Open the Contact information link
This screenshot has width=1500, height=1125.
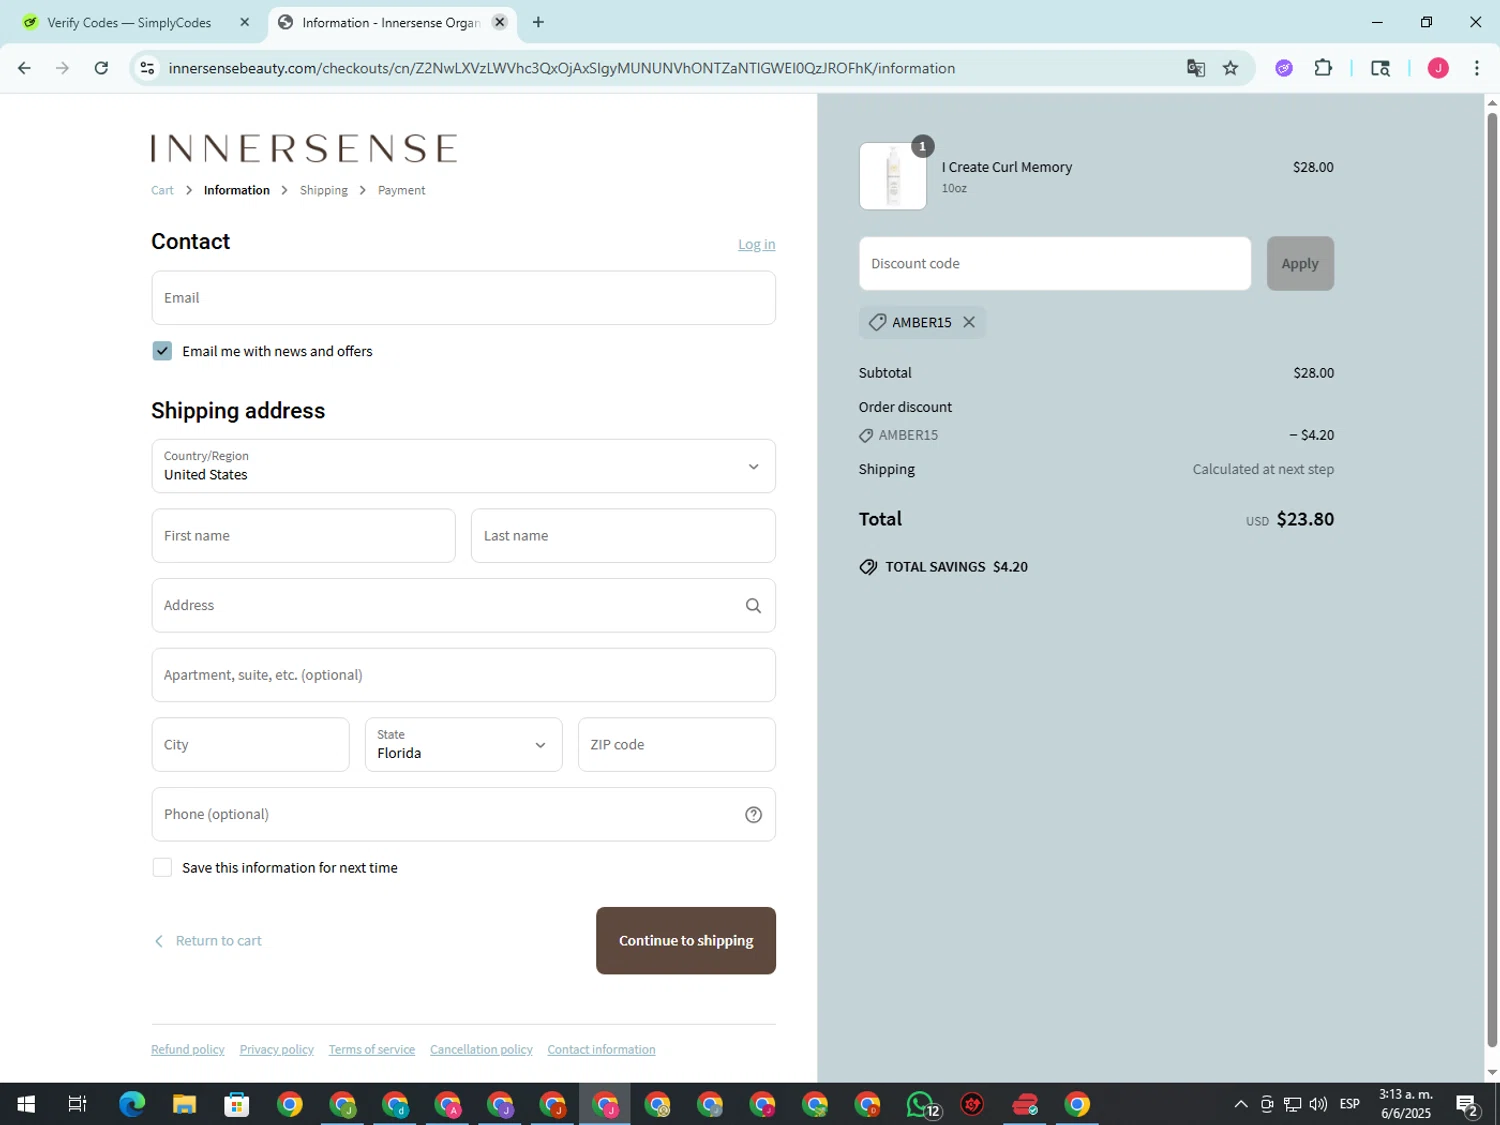tap(601, 1049)
